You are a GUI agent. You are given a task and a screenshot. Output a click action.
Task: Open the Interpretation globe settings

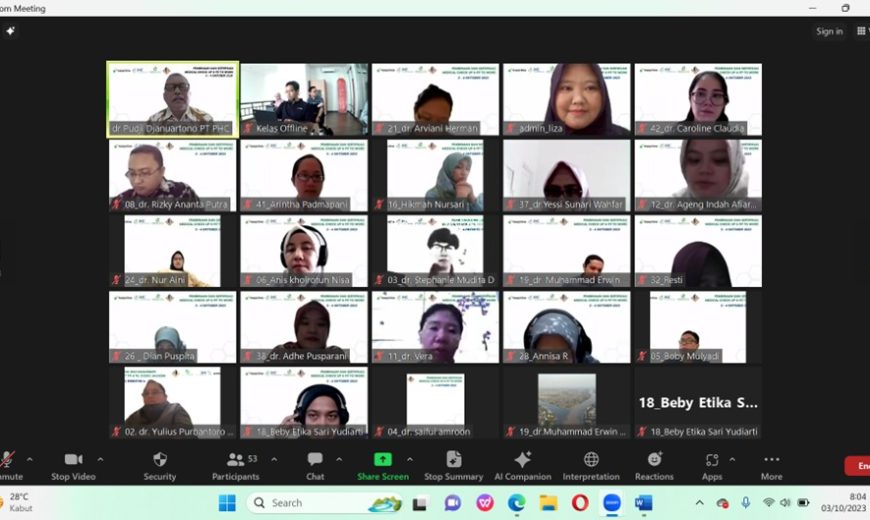tap(591, 466)
